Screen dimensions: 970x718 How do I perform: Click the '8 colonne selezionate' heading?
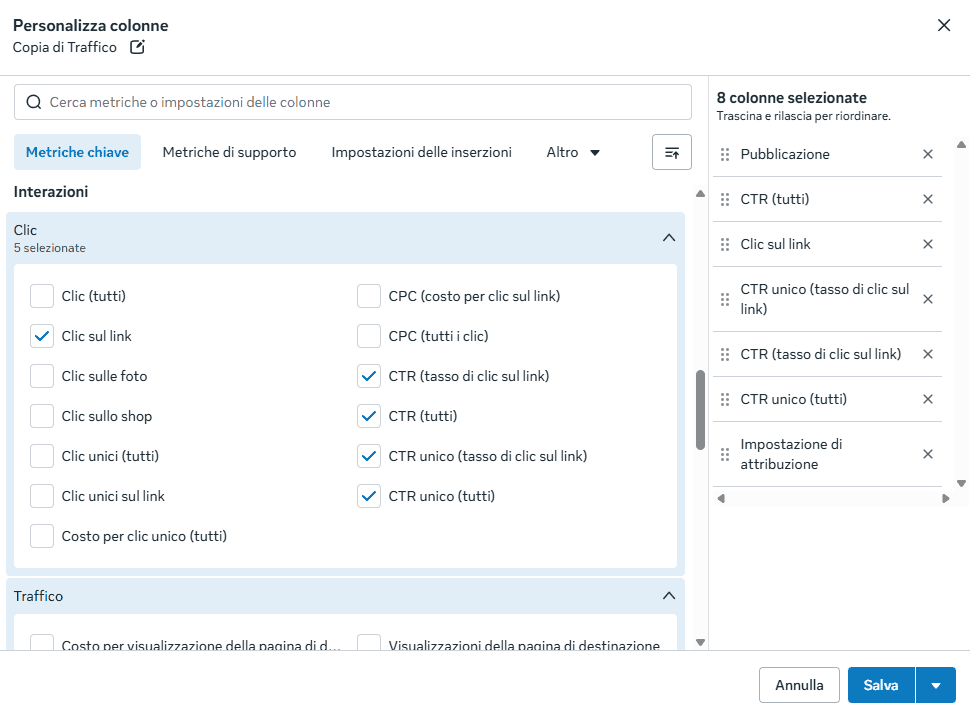(x=791, y=98)
